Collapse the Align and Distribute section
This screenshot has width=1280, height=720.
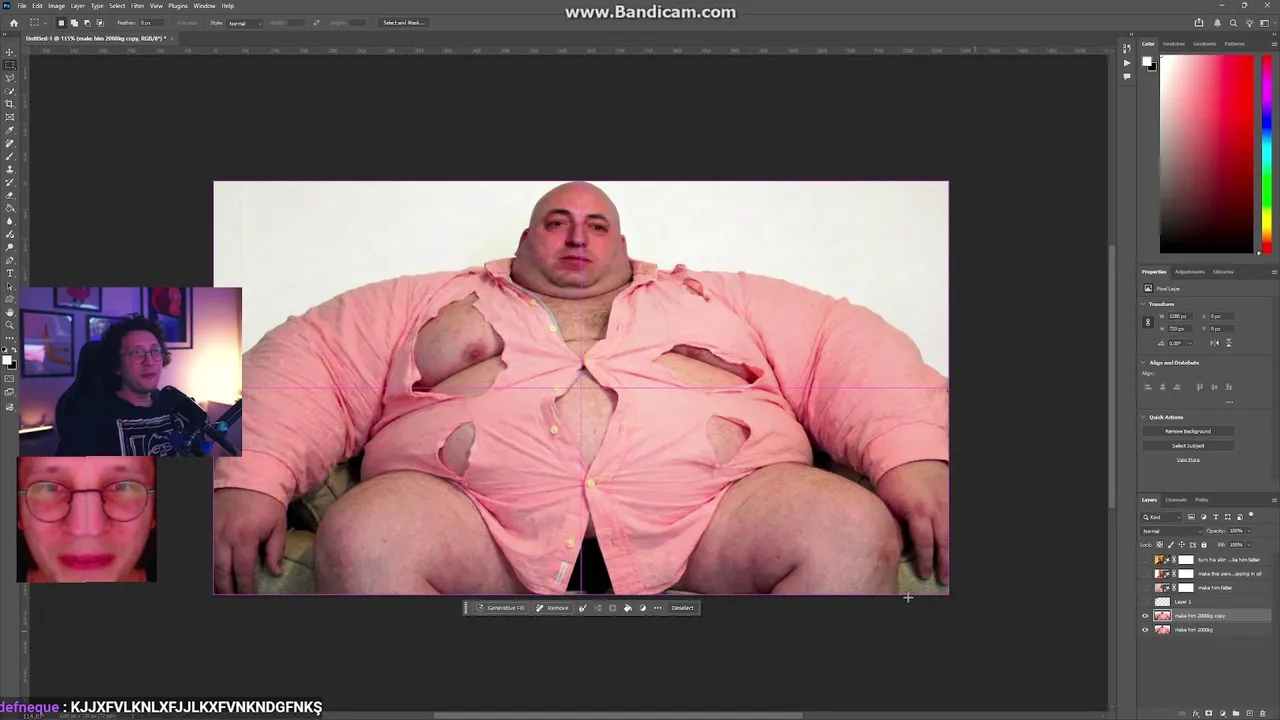point(1144,363)
